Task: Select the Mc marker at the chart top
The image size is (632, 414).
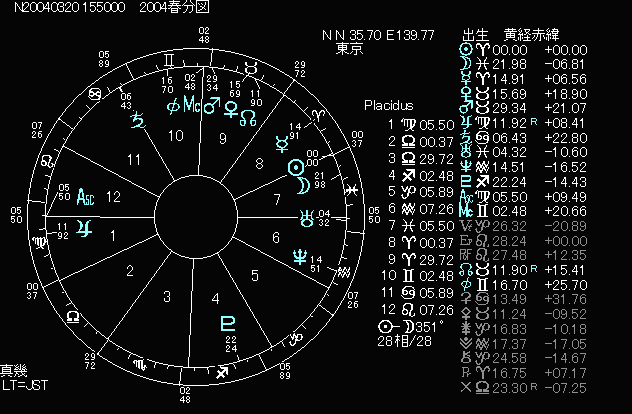Action: [x=192, y=106]
